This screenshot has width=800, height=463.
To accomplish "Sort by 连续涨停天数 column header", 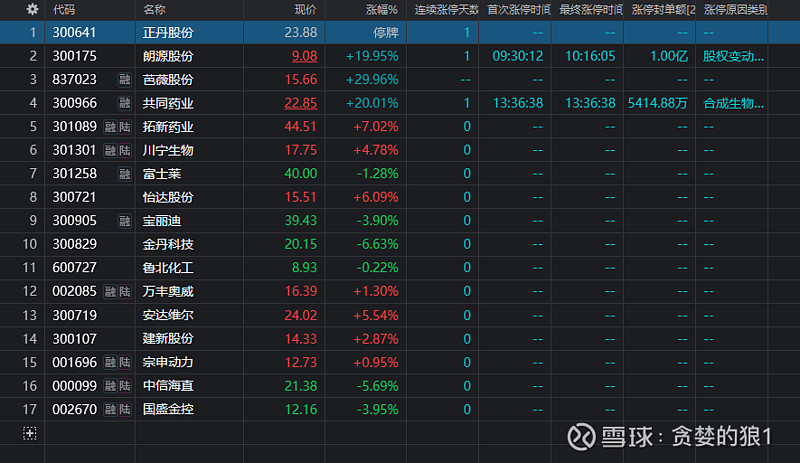I will [446, 10].
